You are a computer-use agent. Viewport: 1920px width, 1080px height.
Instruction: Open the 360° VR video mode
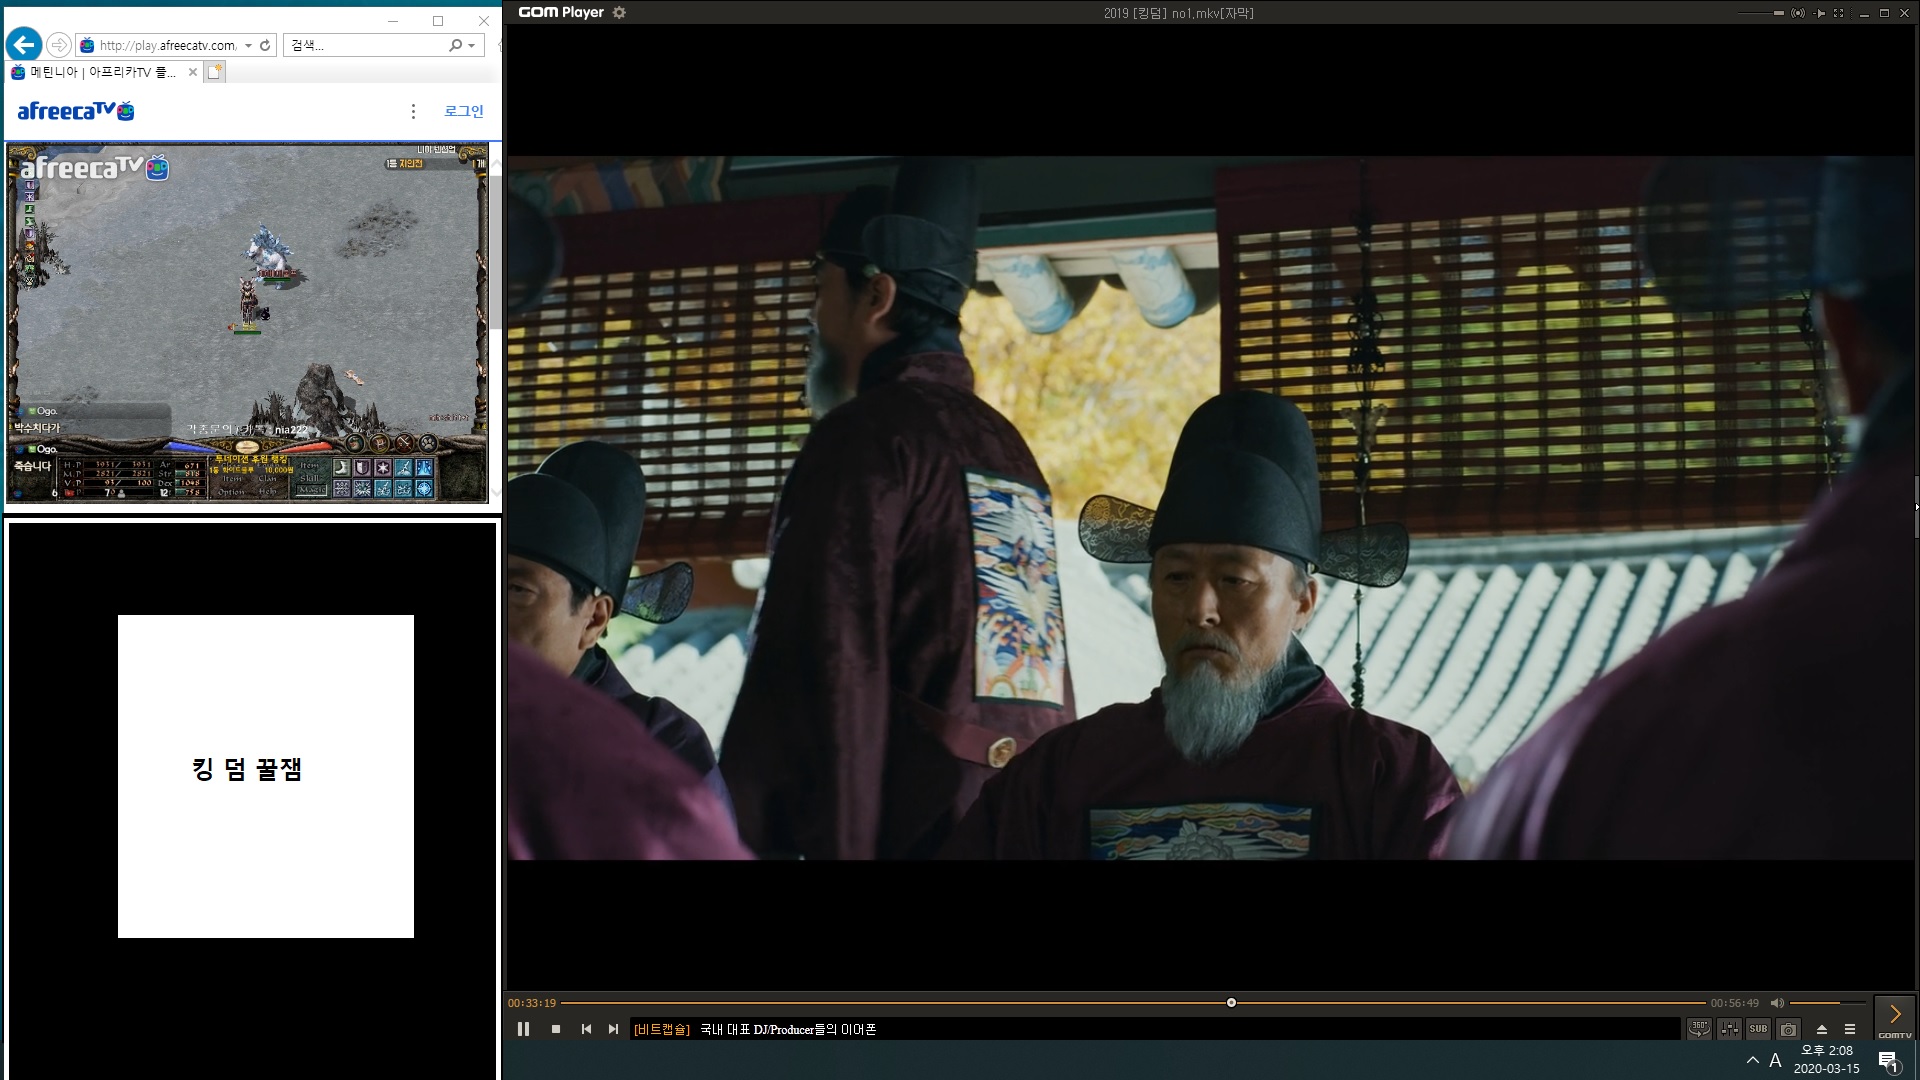tap(1699, 1029)
